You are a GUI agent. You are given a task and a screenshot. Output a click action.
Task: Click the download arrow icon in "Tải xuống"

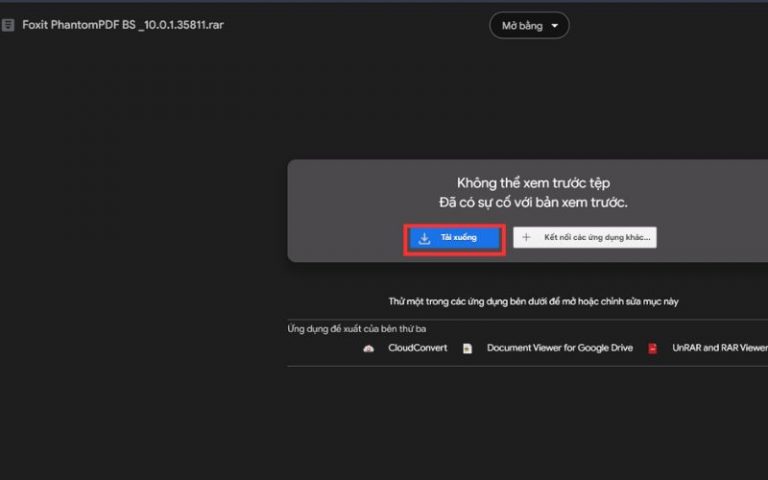pos(425,238)
